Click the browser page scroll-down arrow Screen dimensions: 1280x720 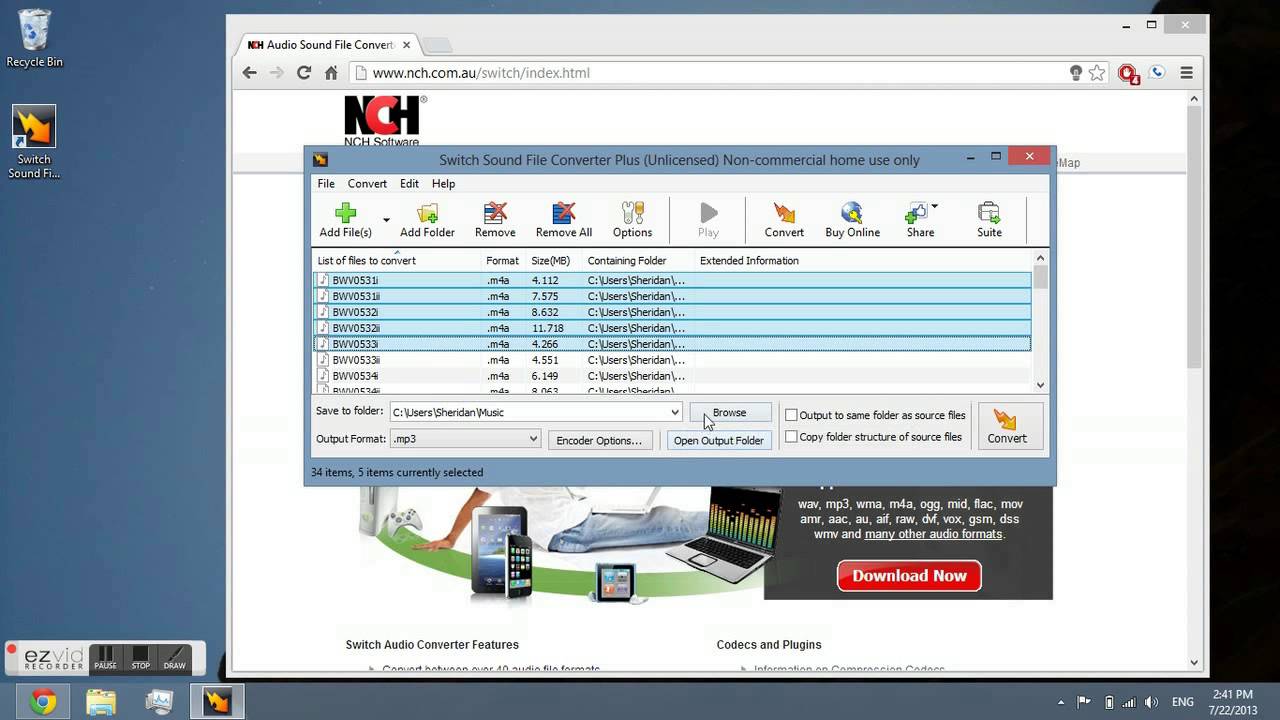pos(1194,662)
